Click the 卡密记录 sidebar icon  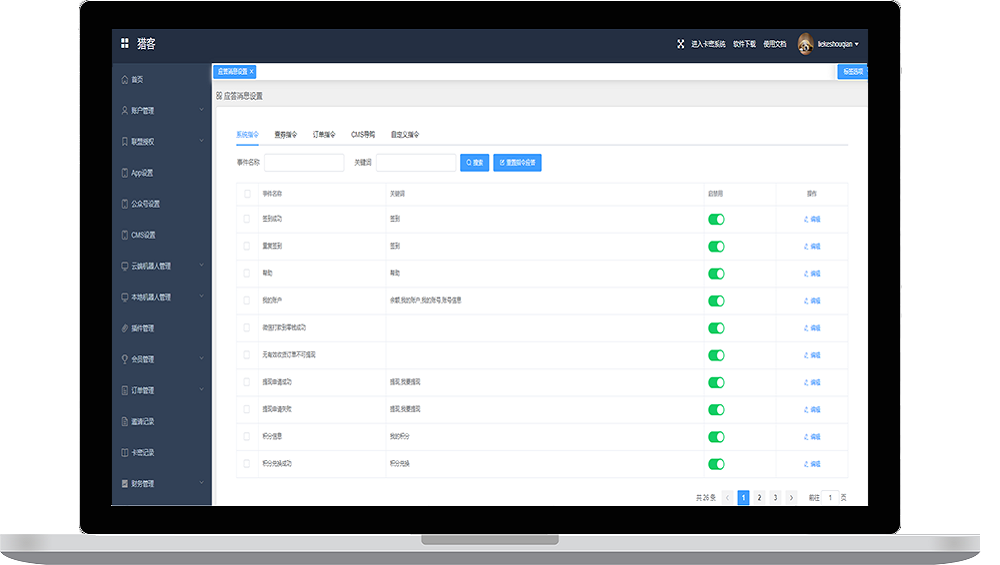coord(124,452)
